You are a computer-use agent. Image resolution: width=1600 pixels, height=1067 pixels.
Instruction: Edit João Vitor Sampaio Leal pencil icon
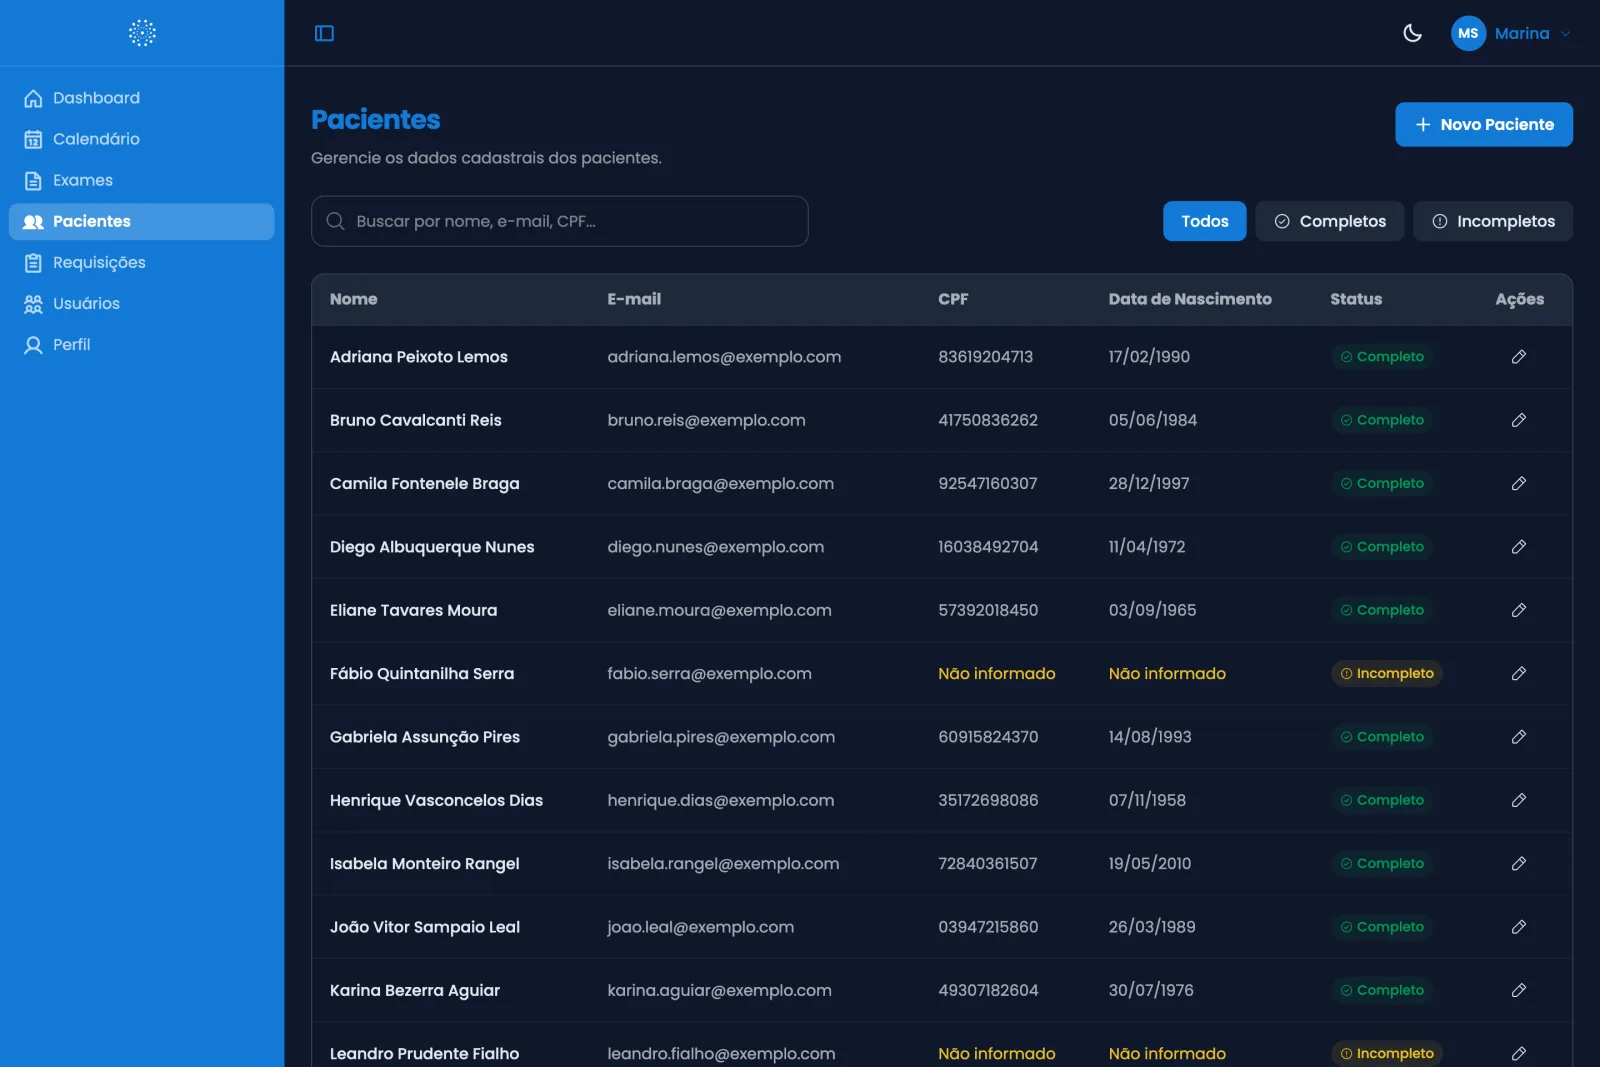coord(1518,927)
